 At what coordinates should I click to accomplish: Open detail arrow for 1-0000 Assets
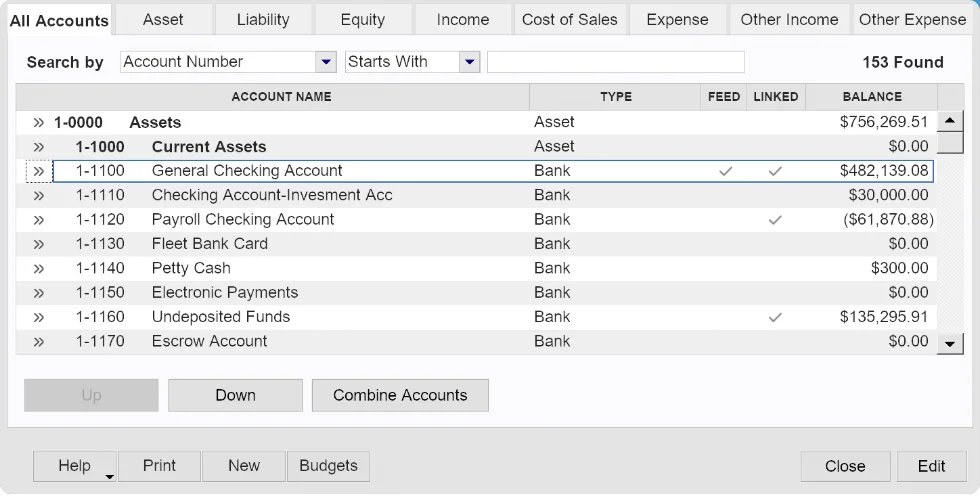tap(39, 122)
